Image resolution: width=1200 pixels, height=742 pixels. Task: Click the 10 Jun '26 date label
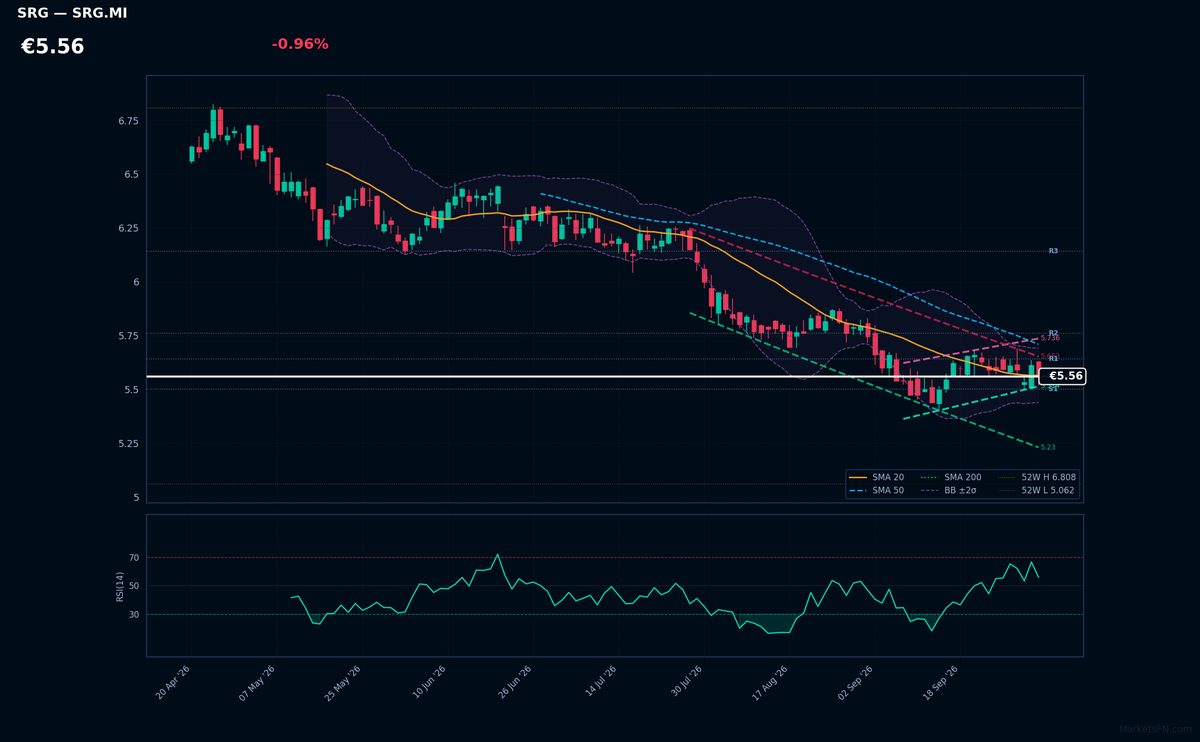[x=428, y=682]
